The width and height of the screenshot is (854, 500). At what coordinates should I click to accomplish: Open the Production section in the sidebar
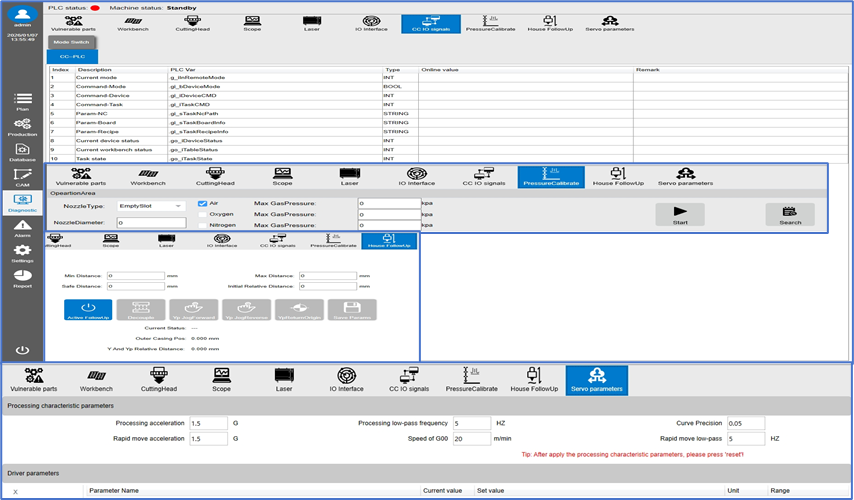pyautogui.click(x=22, y=127)
